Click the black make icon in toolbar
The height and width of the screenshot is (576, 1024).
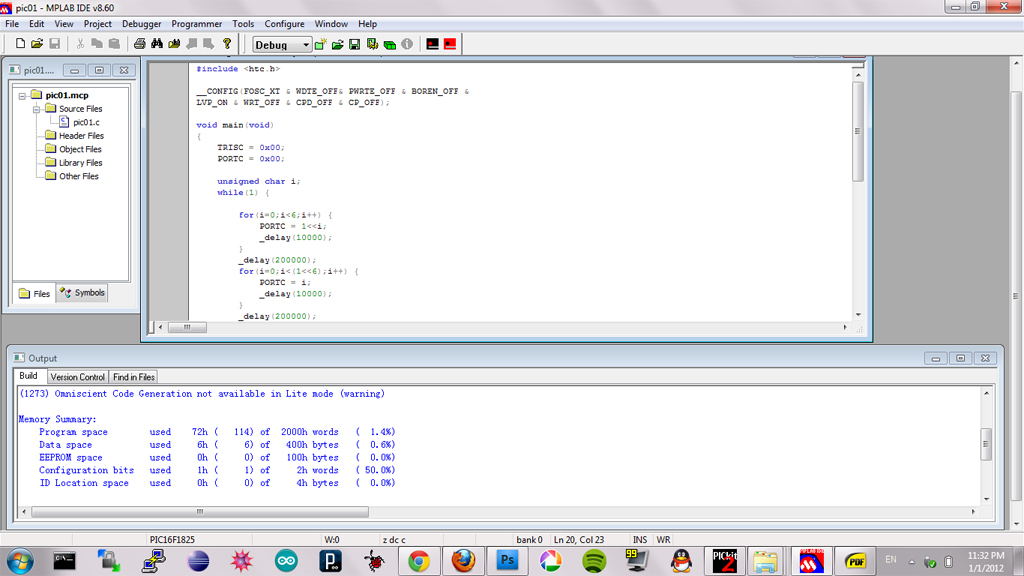pos(432,44)
